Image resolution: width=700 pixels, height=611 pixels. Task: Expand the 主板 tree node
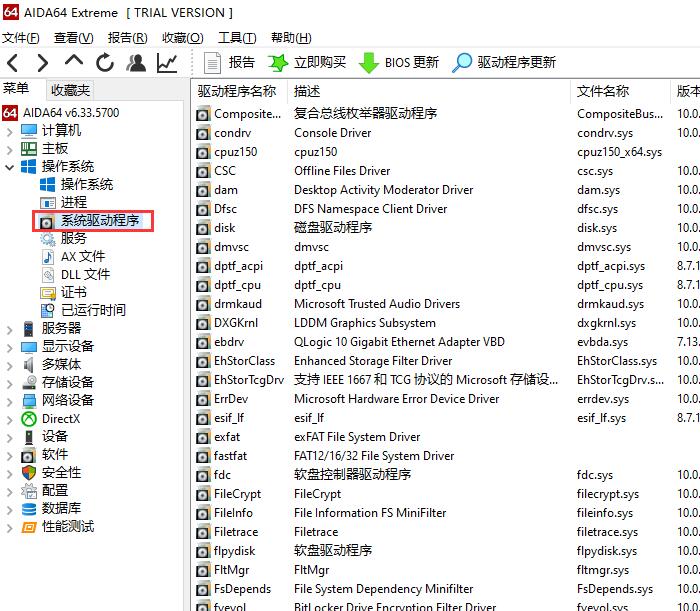pos(9,150)
